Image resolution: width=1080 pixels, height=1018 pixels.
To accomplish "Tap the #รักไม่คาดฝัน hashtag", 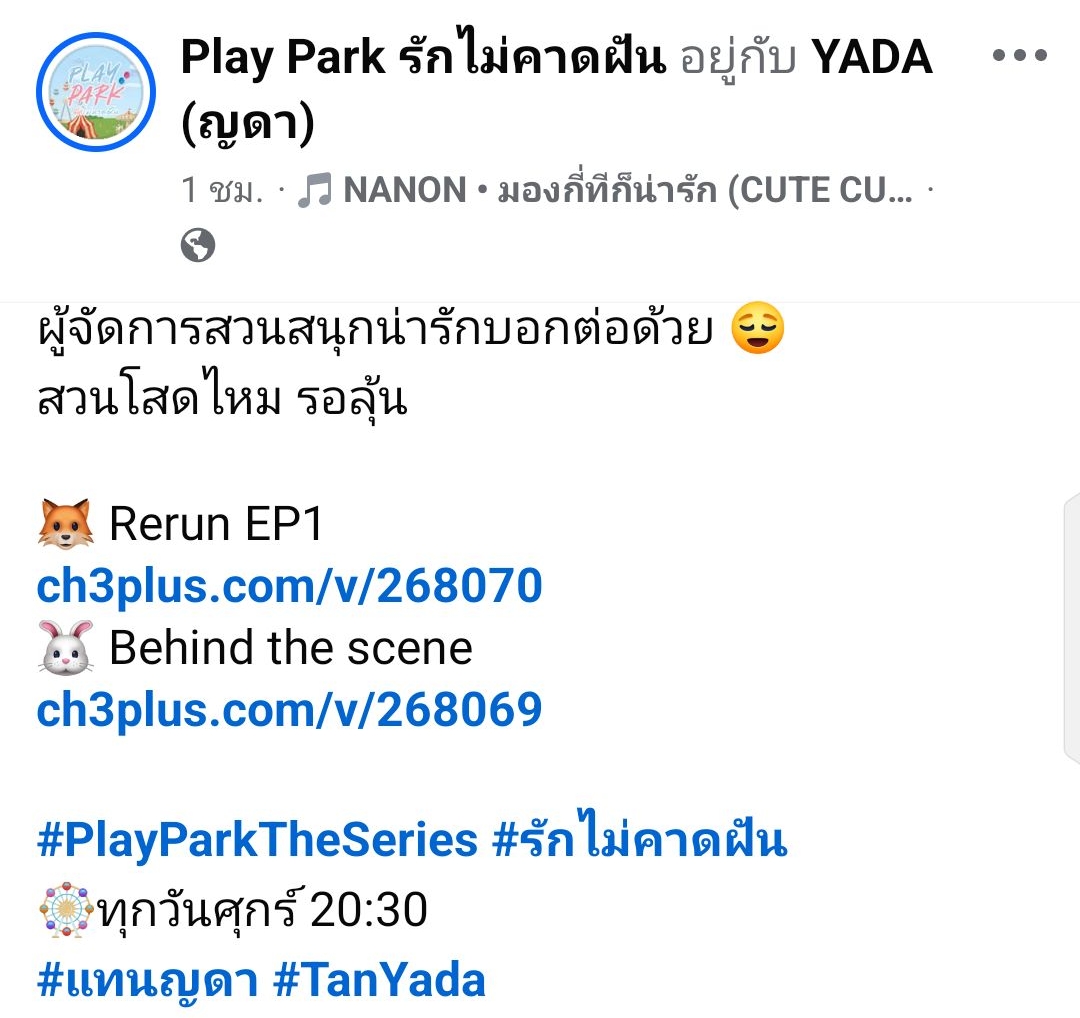I will click(x=640, y=836).
